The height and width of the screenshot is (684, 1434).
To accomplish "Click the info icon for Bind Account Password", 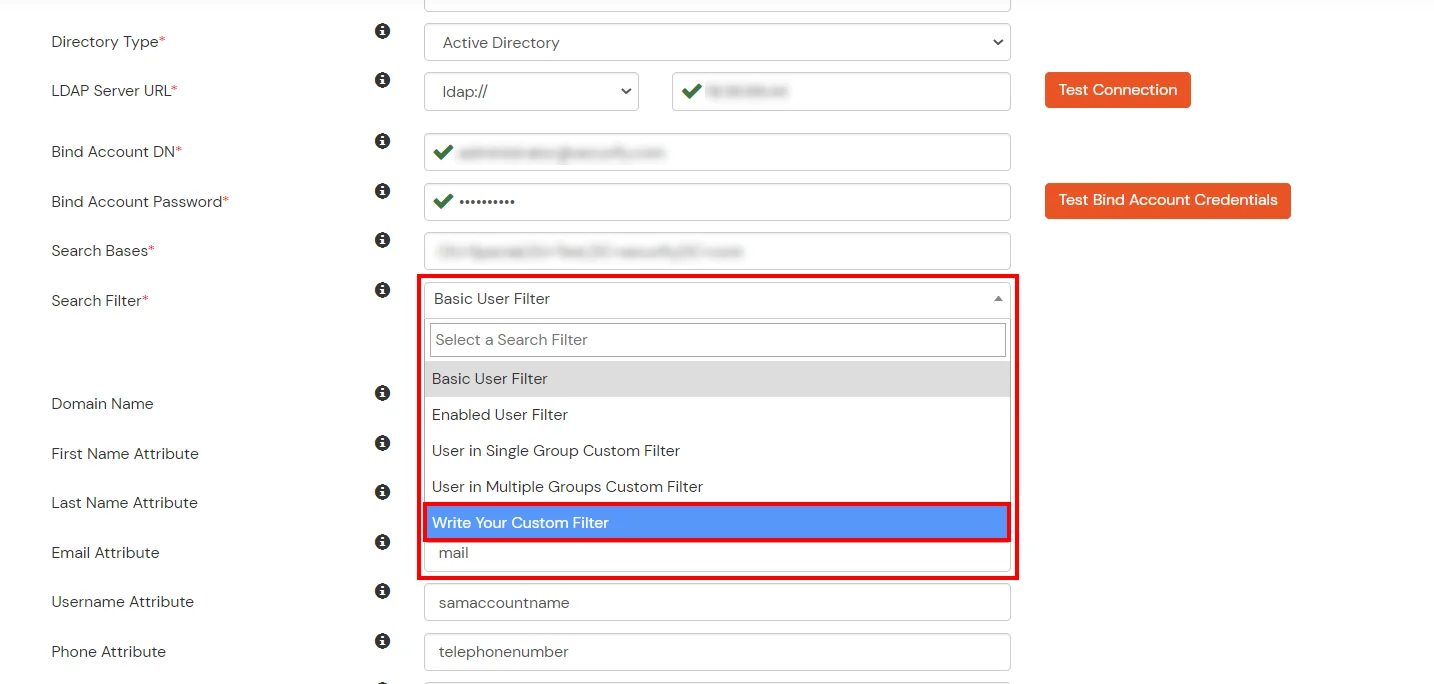I will point(382,191).
